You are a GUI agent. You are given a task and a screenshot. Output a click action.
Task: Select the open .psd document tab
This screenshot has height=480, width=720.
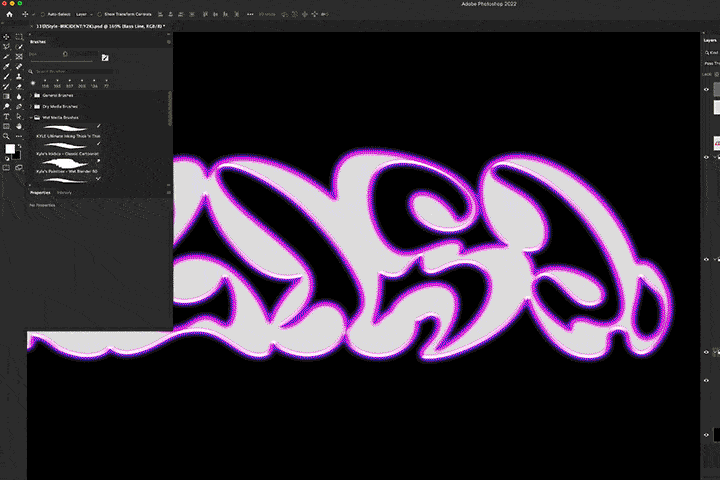click(100, 27)
